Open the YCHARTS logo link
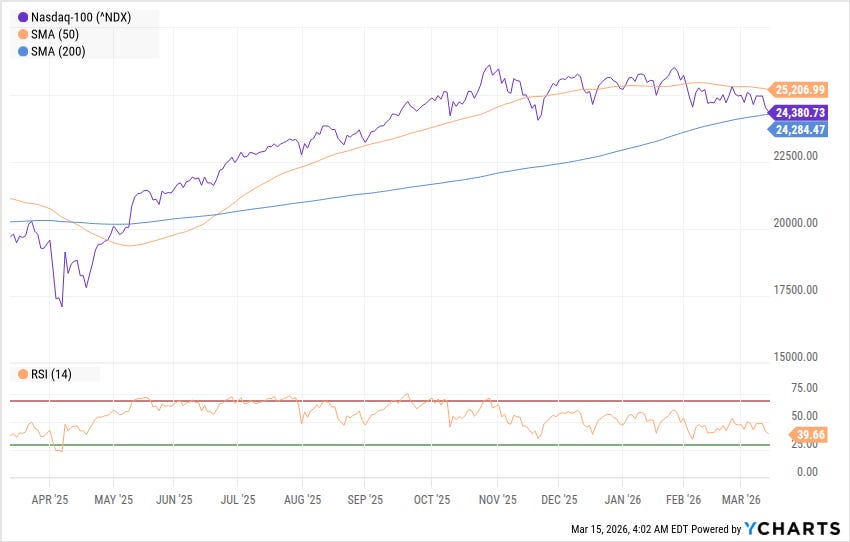 pos(792,528)
